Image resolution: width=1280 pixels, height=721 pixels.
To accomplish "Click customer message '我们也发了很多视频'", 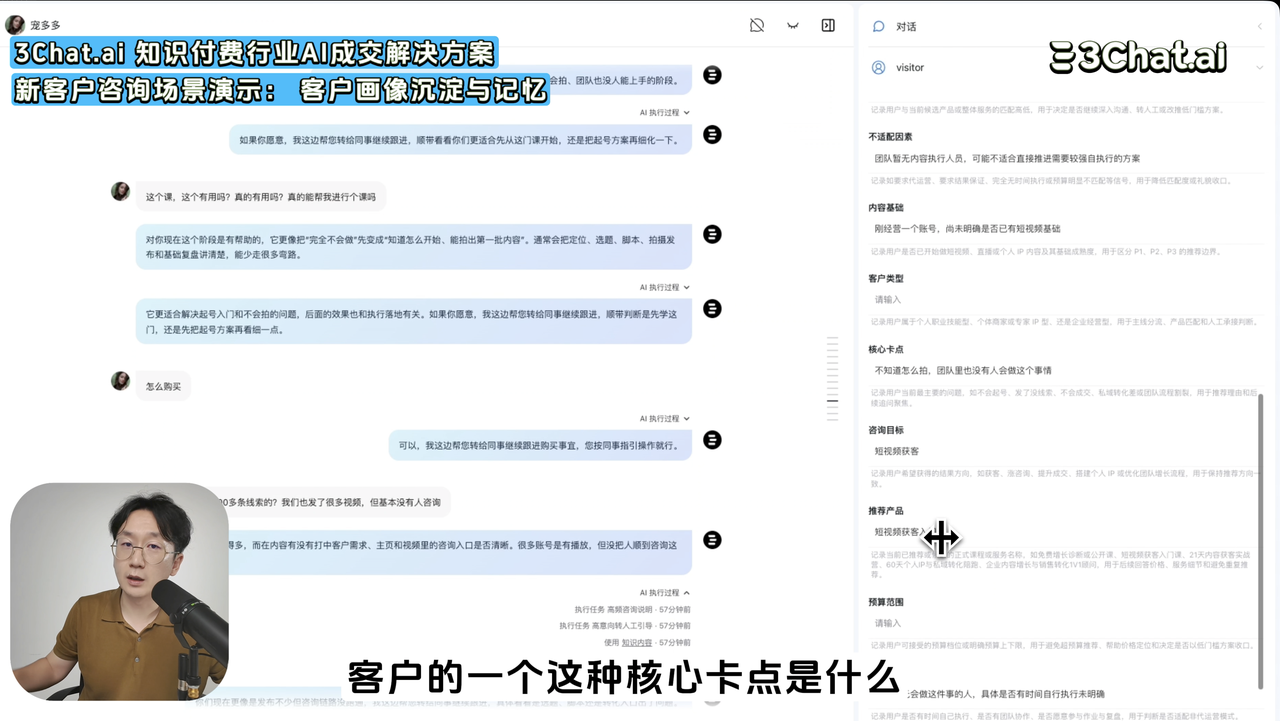I will coord(335,502).
